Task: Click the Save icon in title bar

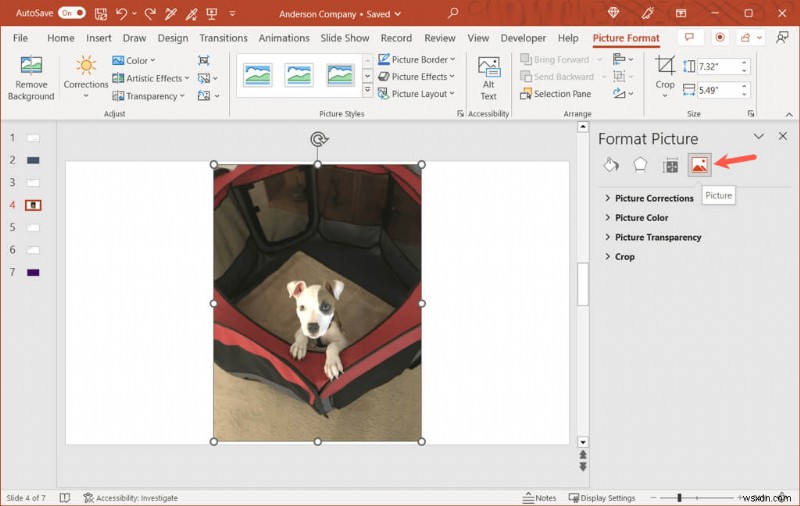Action: pyautogui.click(x=101, y=14)
